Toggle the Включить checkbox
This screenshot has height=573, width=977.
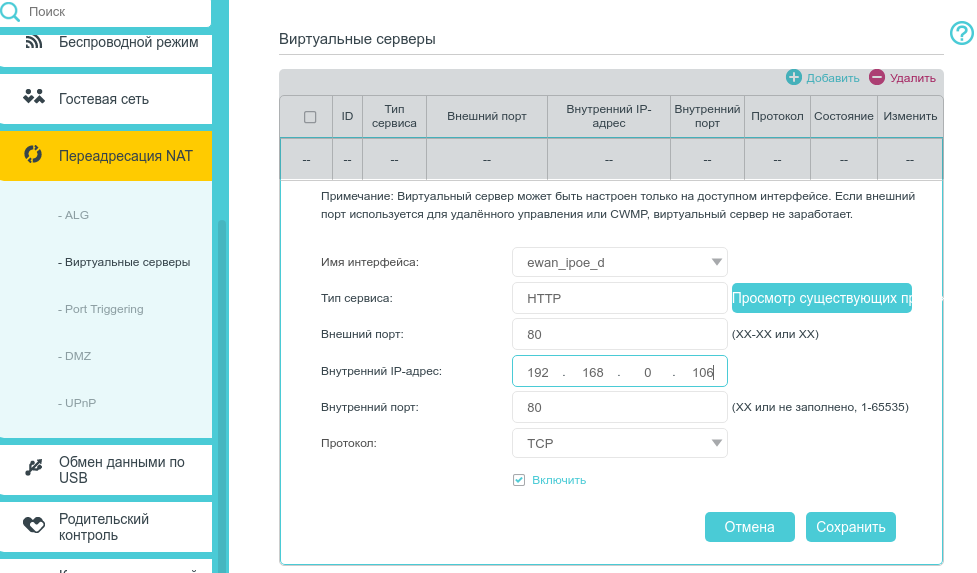click(x=519, y=480)
